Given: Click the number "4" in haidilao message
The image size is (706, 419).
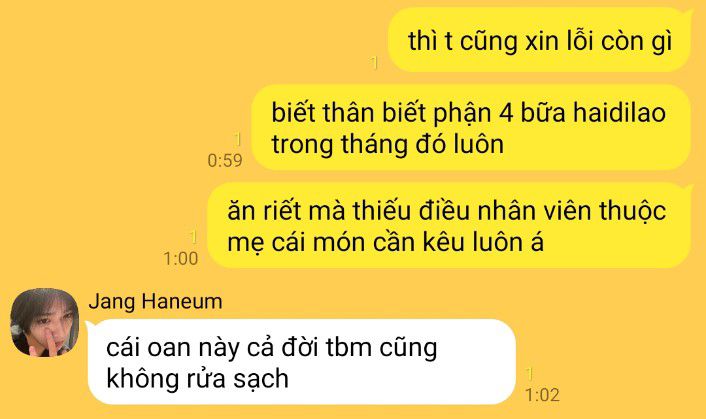Looking at the screenshot, I should tap(507, 113).
